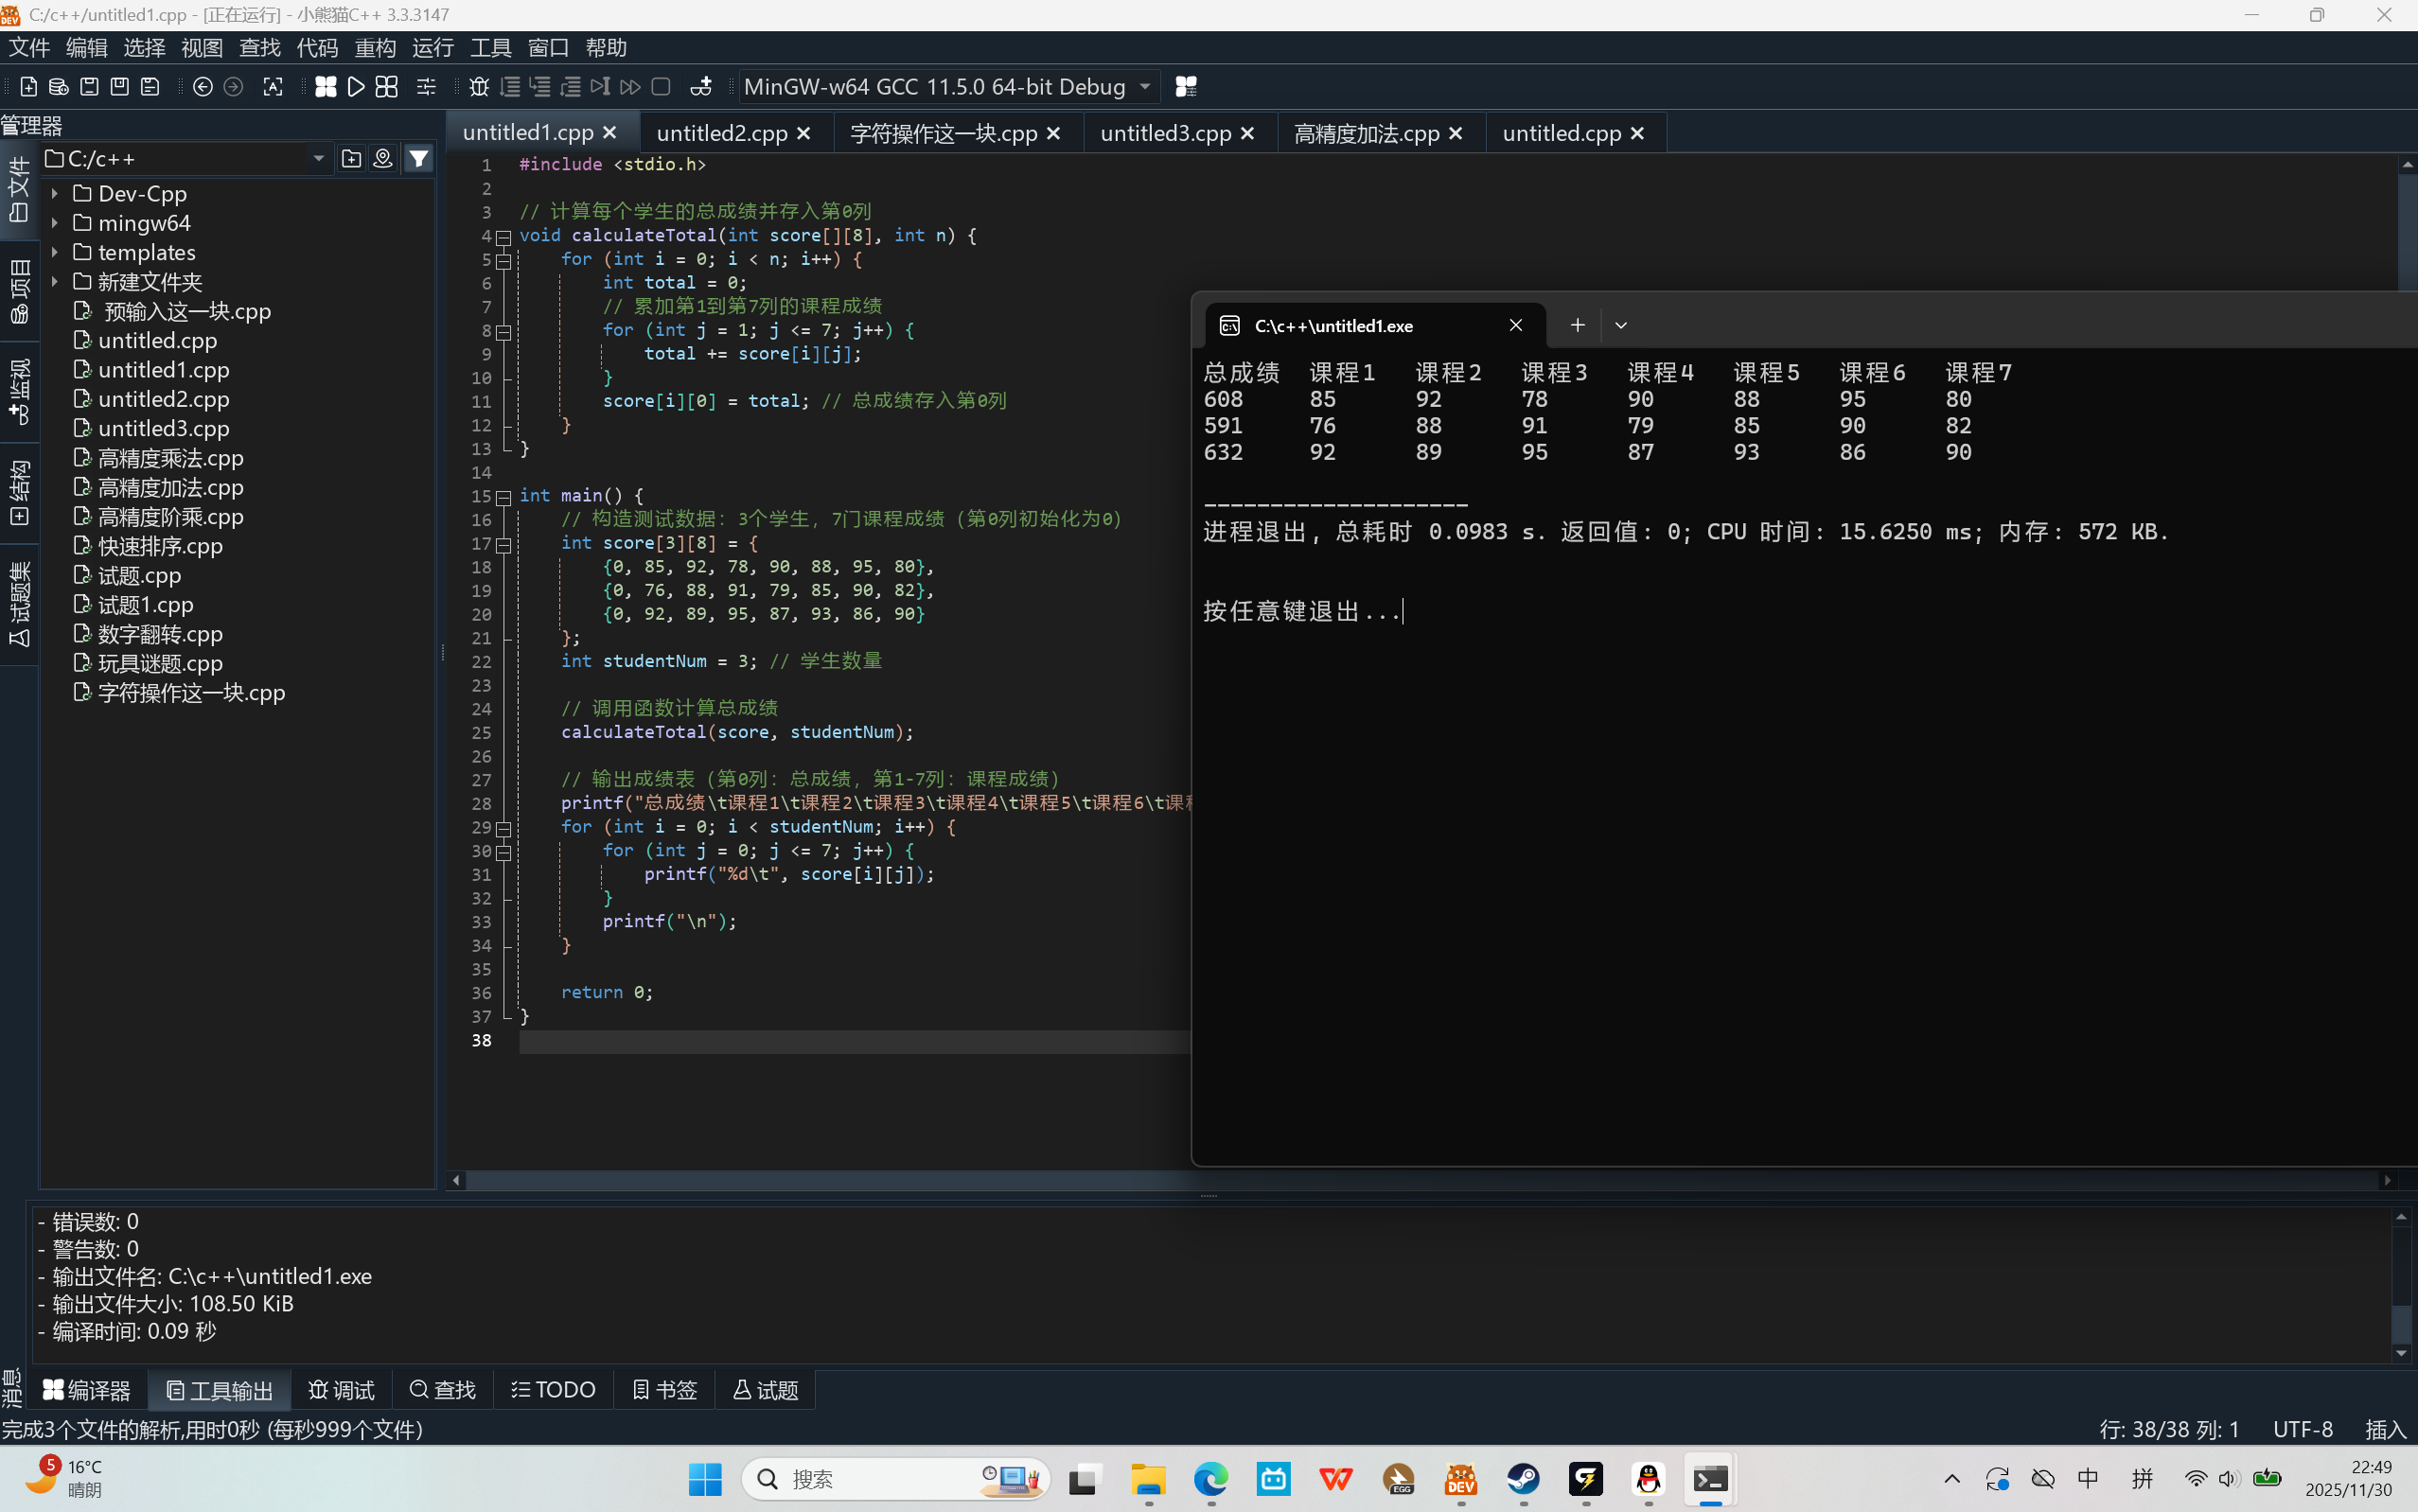This screenshot has width=2418, height=1512.
Task: Expand the Dev-Cpp folder
Action: coord(55,194)
